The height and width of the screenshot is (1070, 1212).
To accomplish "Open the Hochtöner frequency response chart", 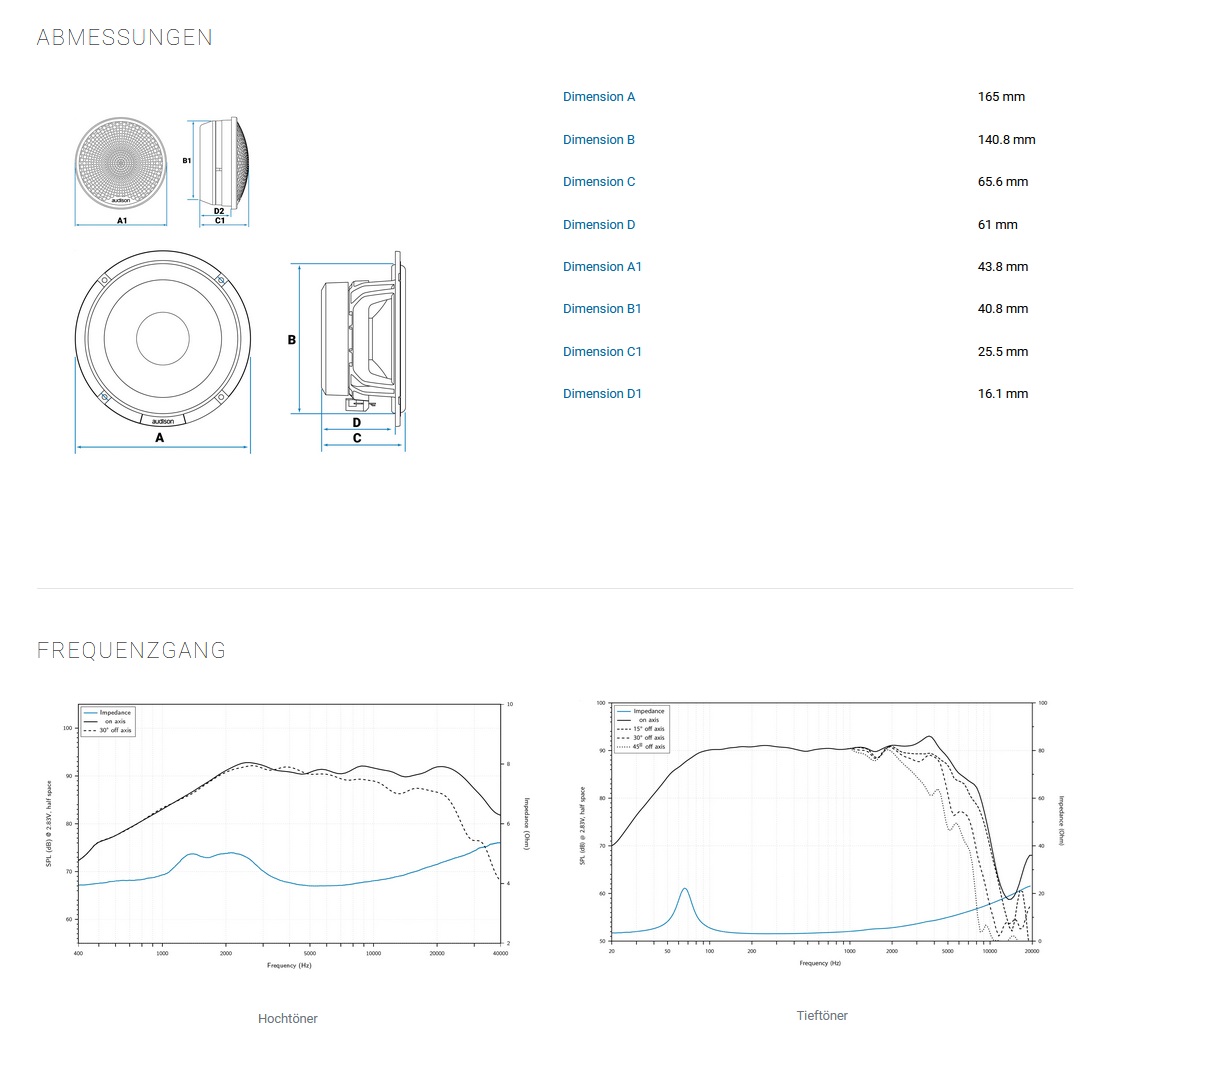I will pyautogui.click(x=290, y=830).
